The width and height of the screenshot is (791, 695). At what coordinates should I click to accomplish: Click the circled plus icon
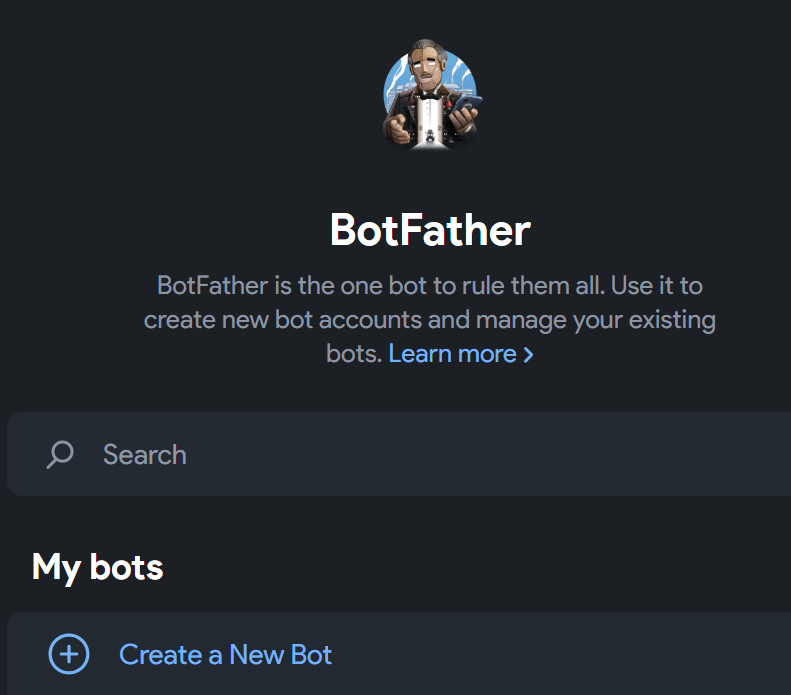tap(69, 655)
